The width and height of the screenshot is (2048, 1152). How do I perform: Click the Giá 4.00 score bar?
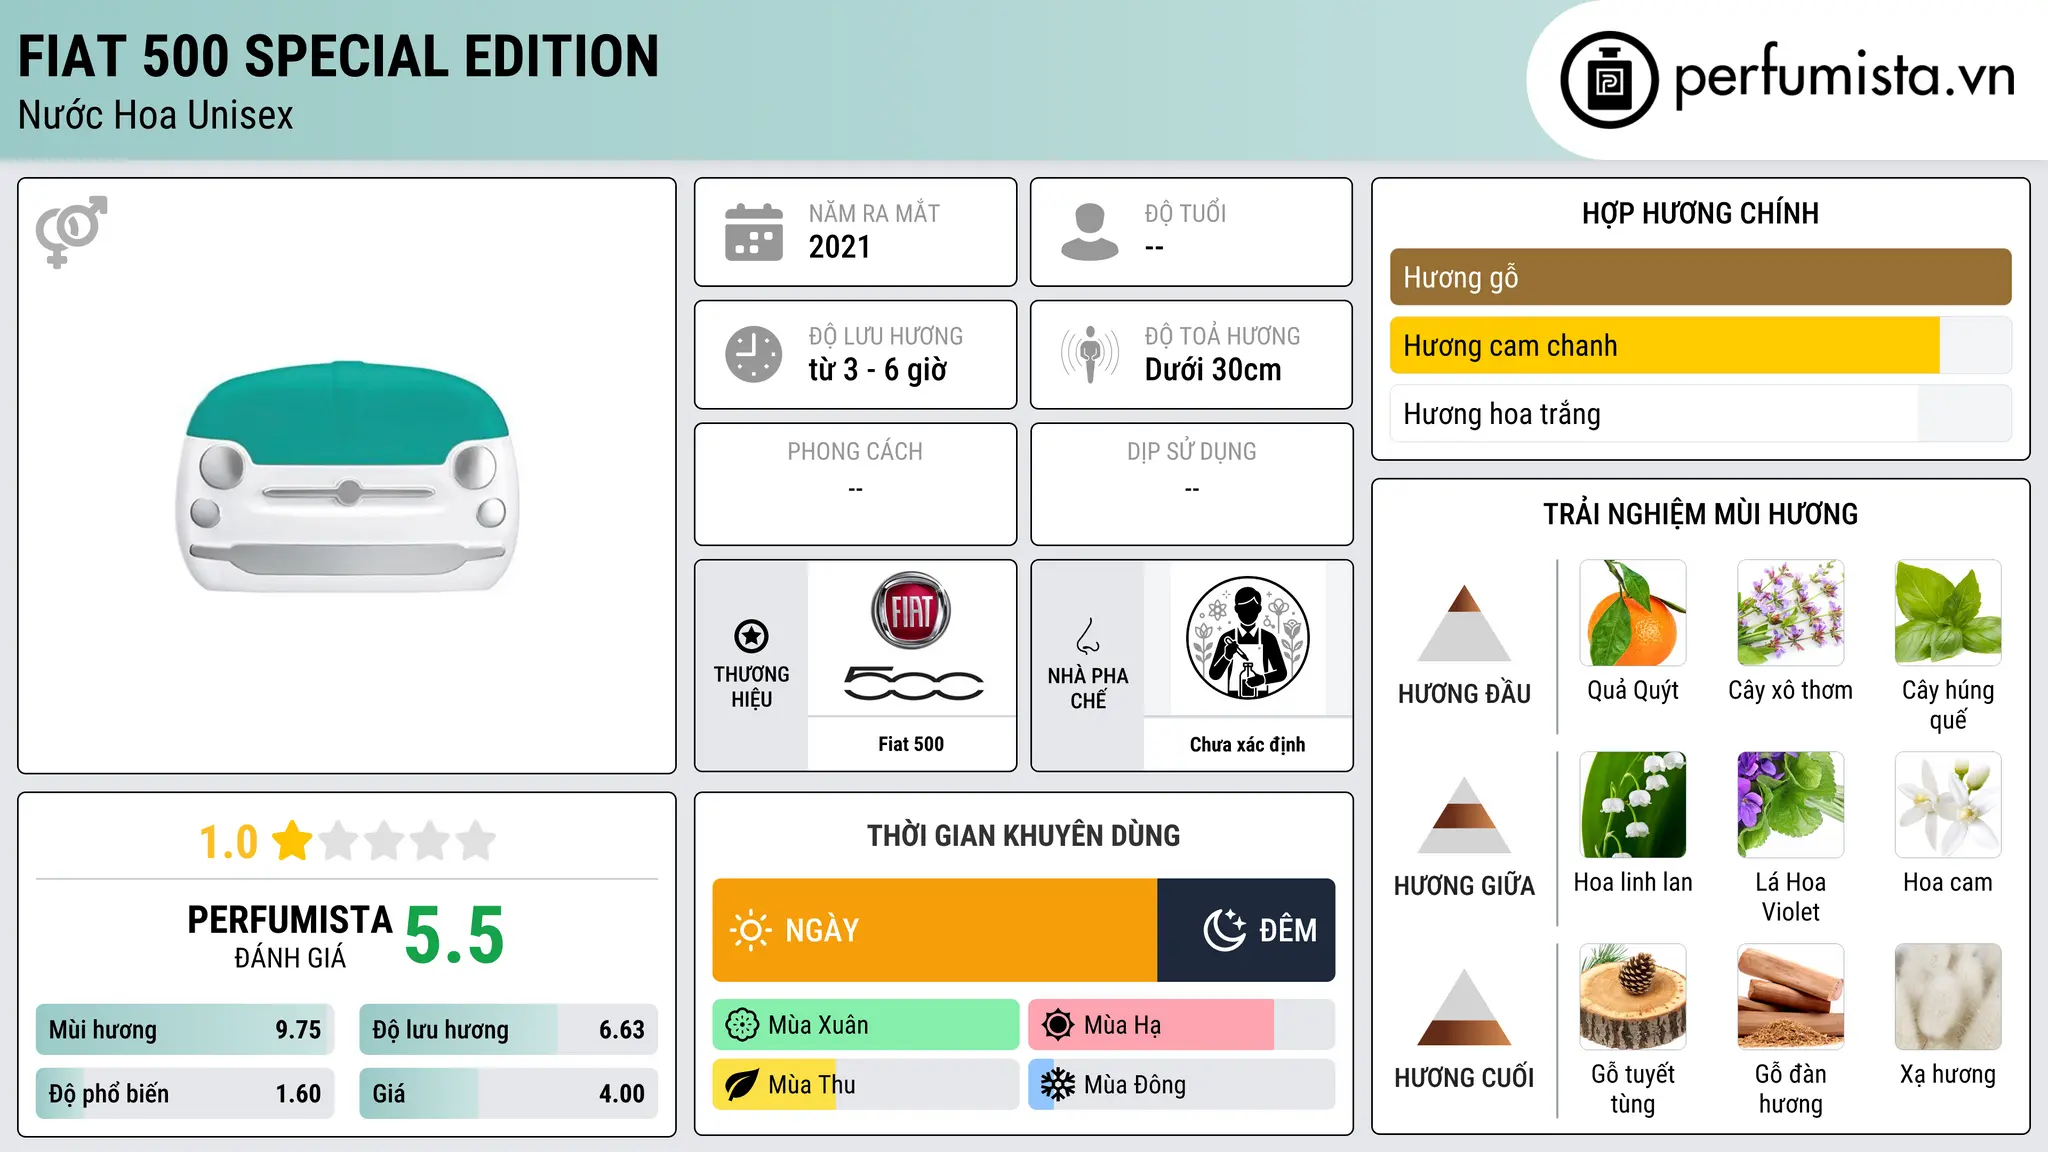tap(509, 1094)
